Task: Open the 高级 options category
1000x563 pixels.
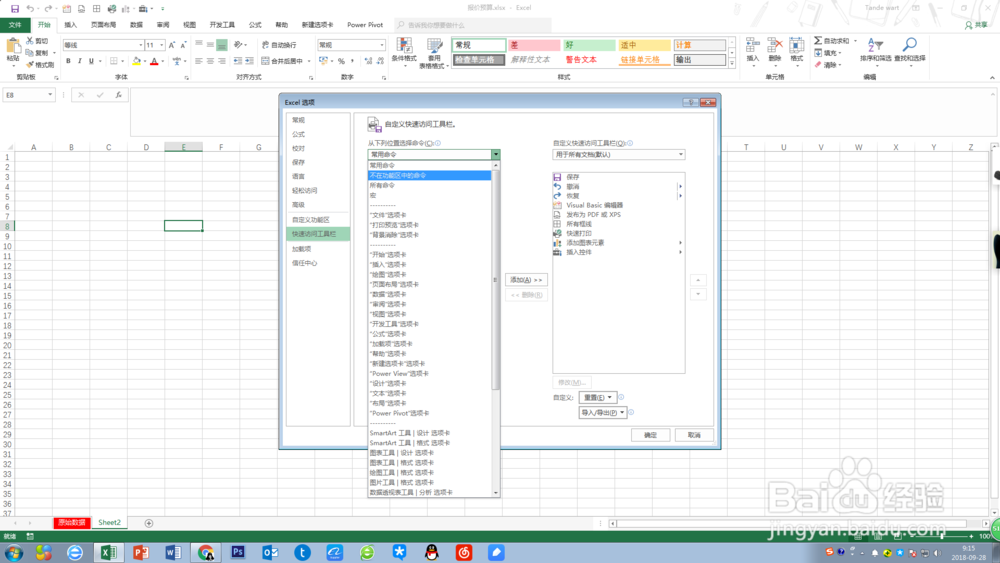Action: pyautogui.click(x=318, y=205)
